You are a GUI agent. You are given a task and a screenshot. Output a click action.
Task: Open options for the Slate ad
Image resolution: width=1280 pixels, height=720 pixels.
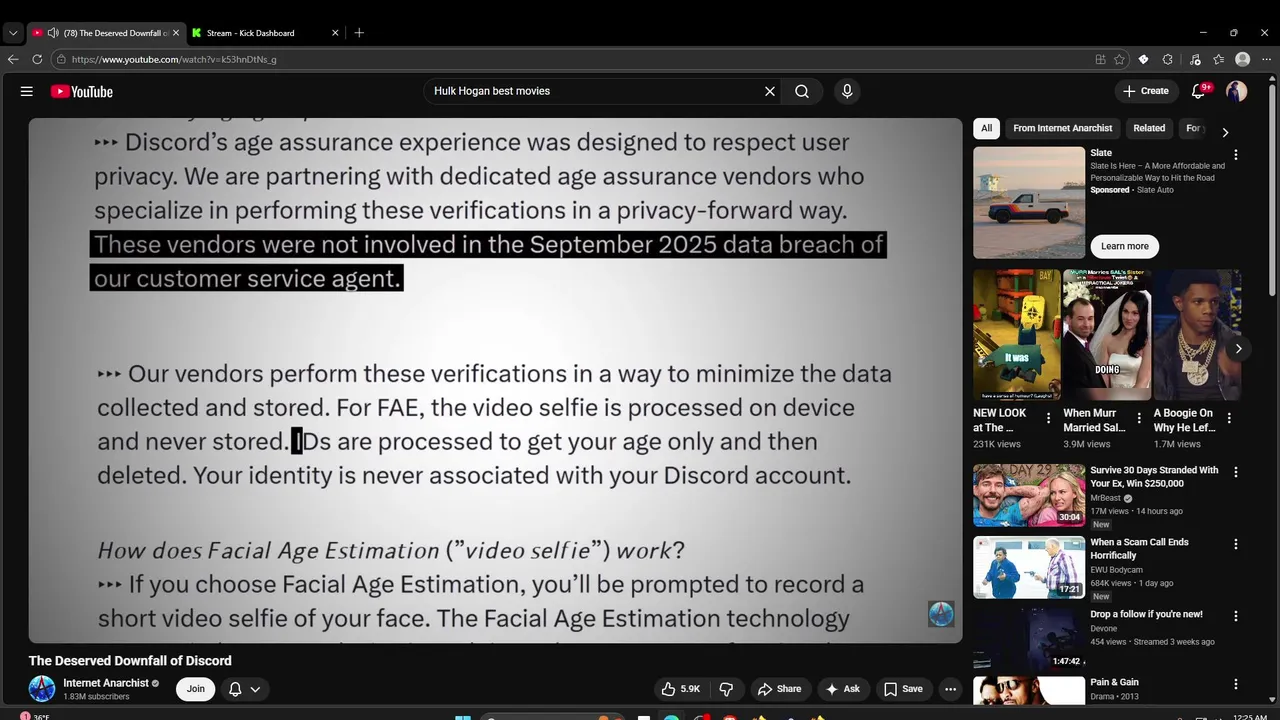1236,155
